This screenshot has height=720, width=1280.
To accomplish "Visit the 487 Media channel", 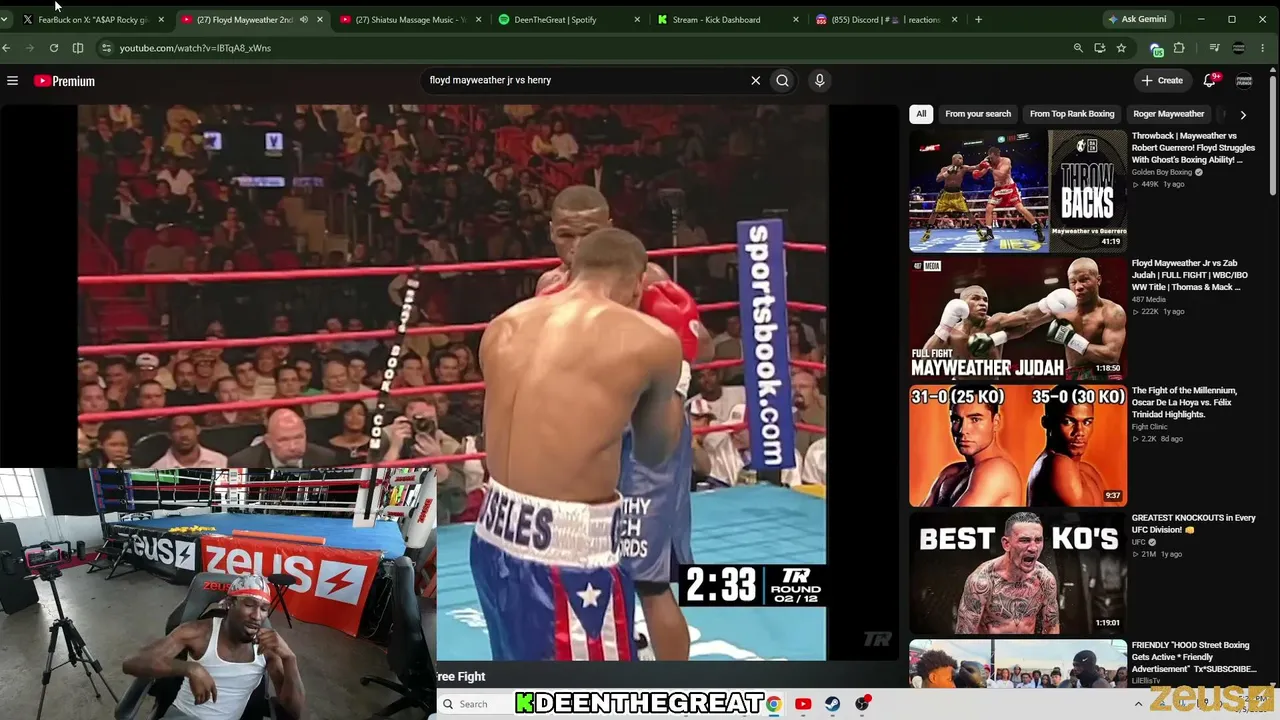I will (1149, 299).
